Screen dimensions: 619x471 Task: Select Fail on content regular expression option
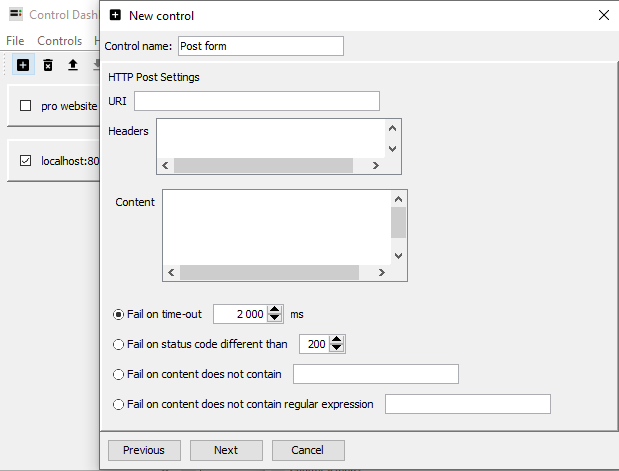click(118, 404)
